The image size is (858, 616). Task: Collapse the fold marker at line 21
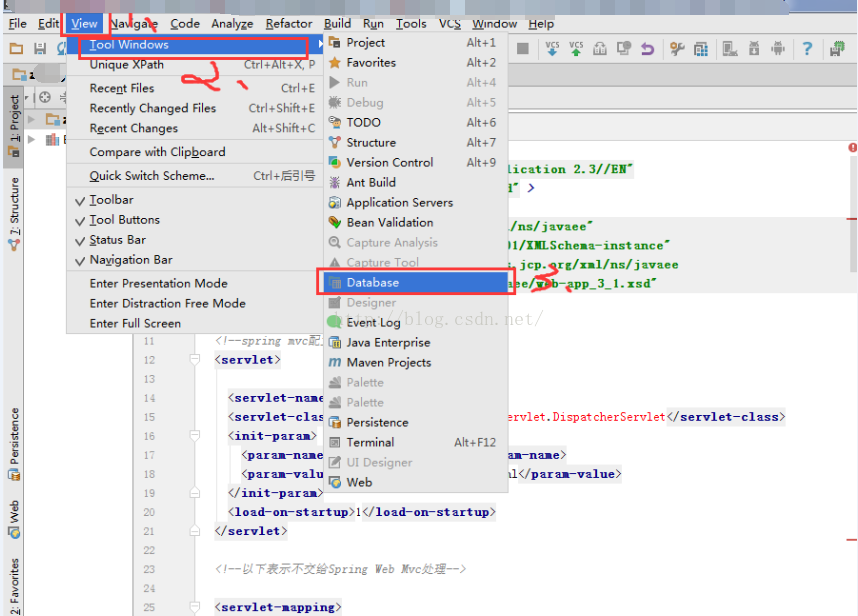(195, 531)
